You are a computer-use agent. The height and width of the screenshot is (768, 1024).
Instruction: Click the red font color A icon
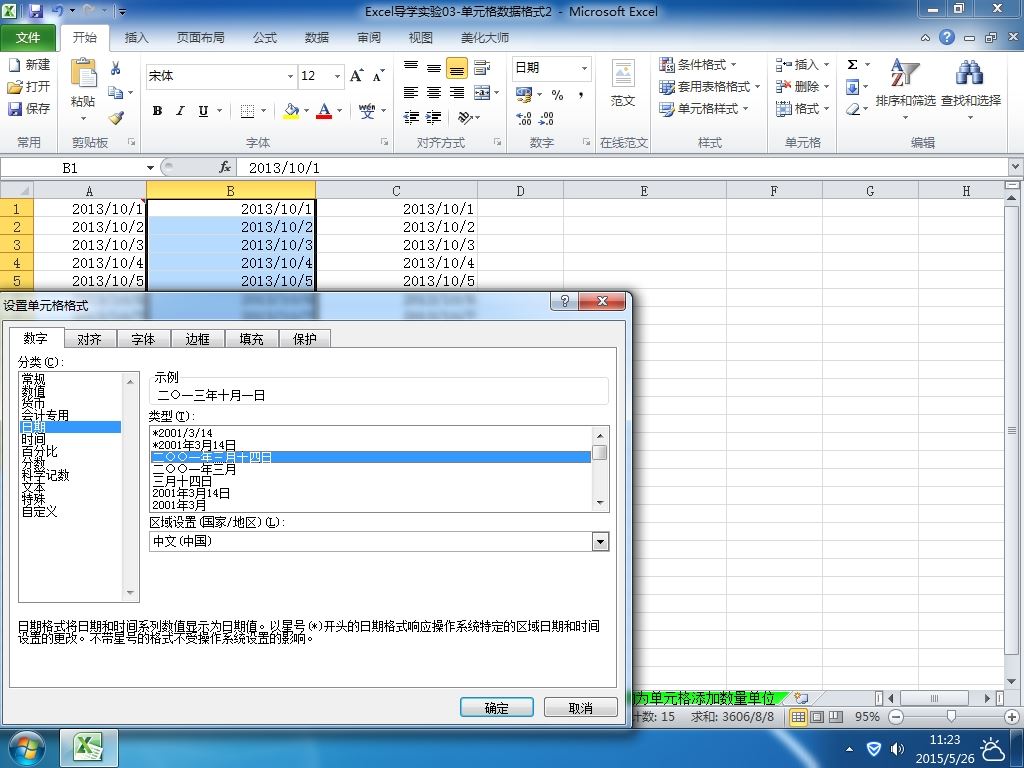tap(324, 111)
